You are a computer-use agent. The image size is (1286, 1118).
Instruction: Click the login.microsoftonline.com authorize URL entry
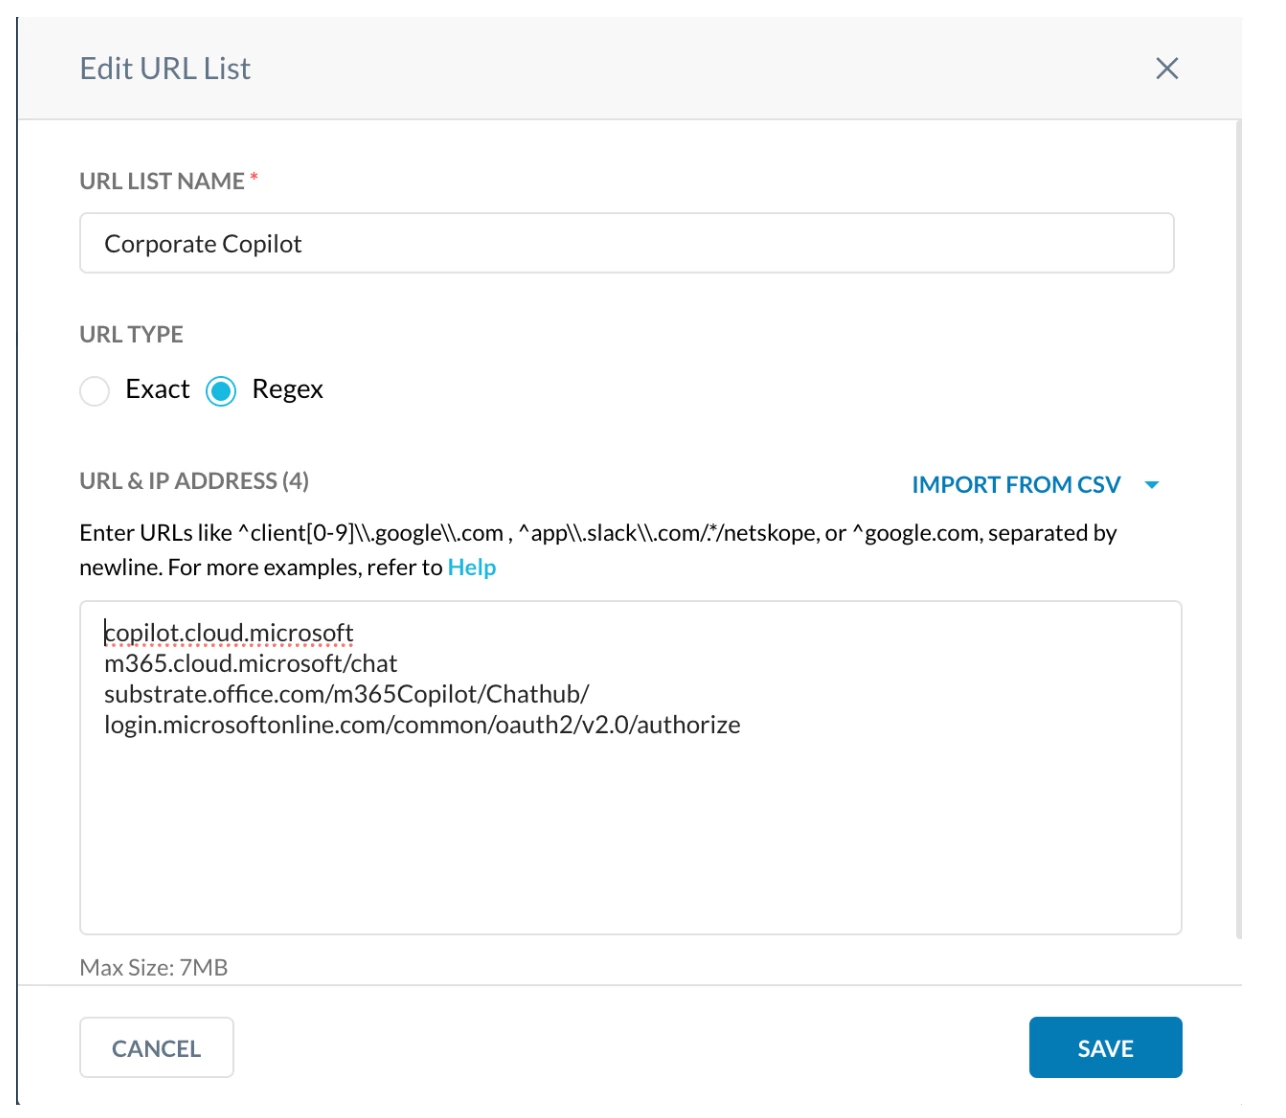click(x=422, y=724)
